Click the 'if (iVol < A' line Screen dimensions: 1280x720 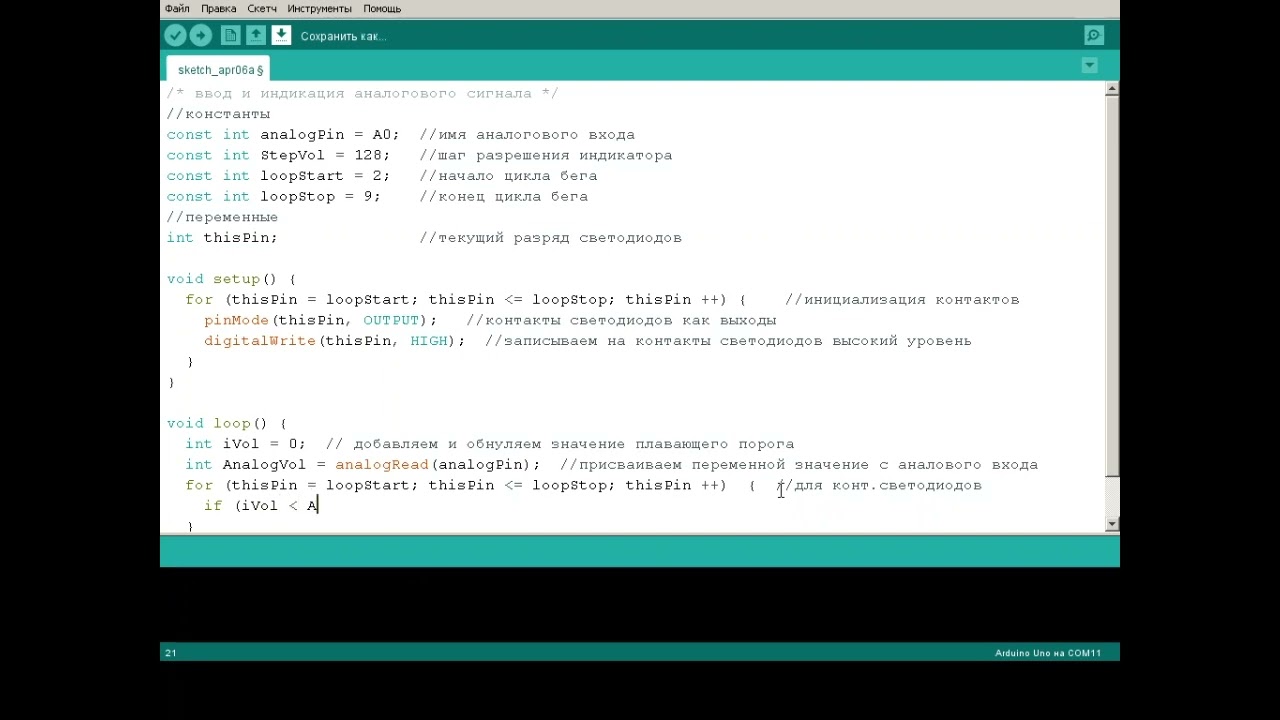(261, 506)
